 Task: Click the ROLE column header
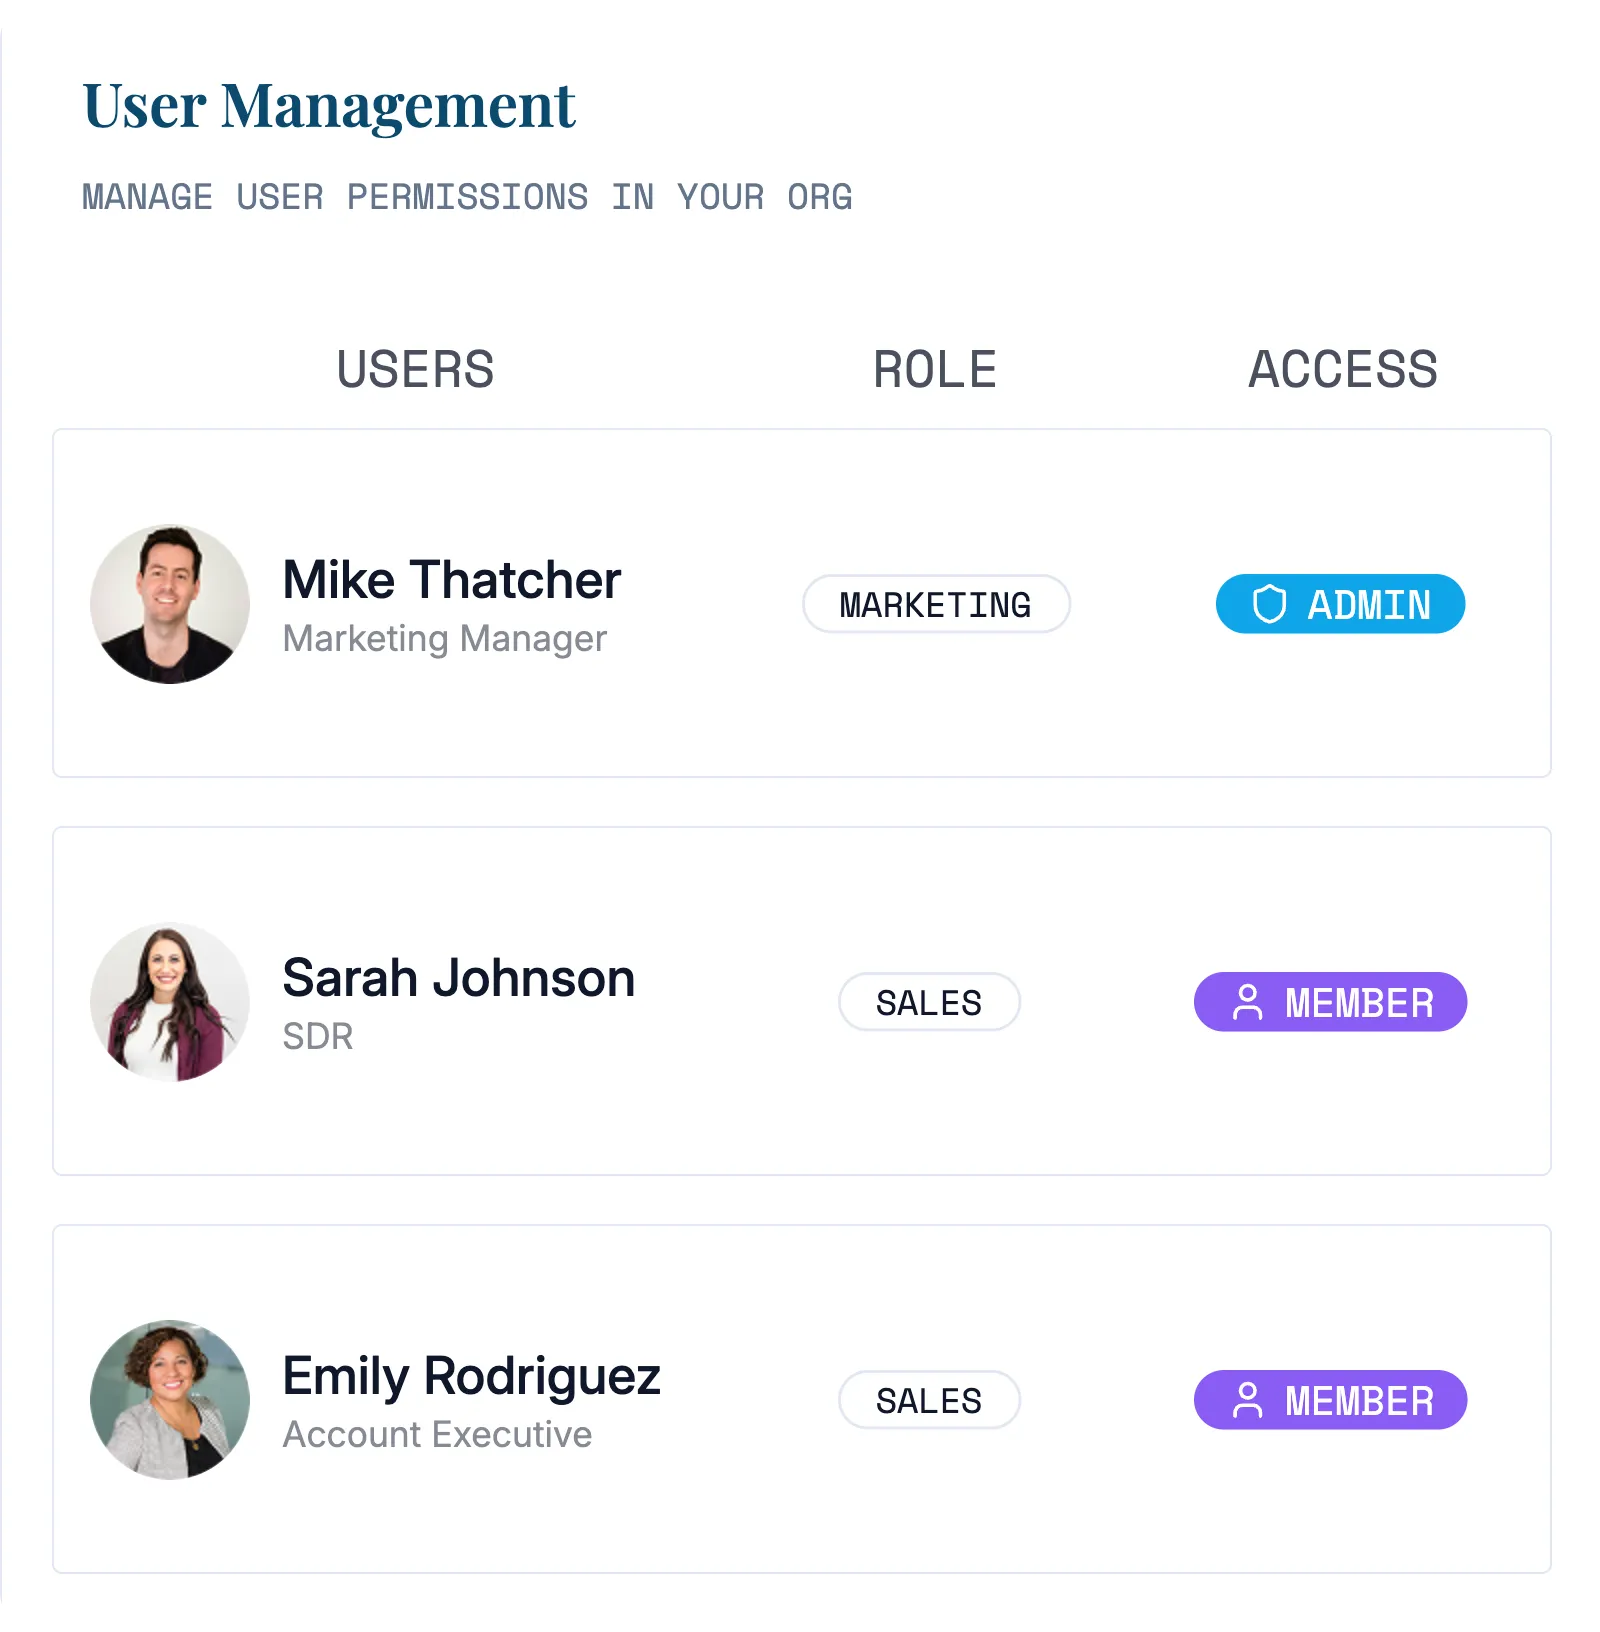point(935,369)
